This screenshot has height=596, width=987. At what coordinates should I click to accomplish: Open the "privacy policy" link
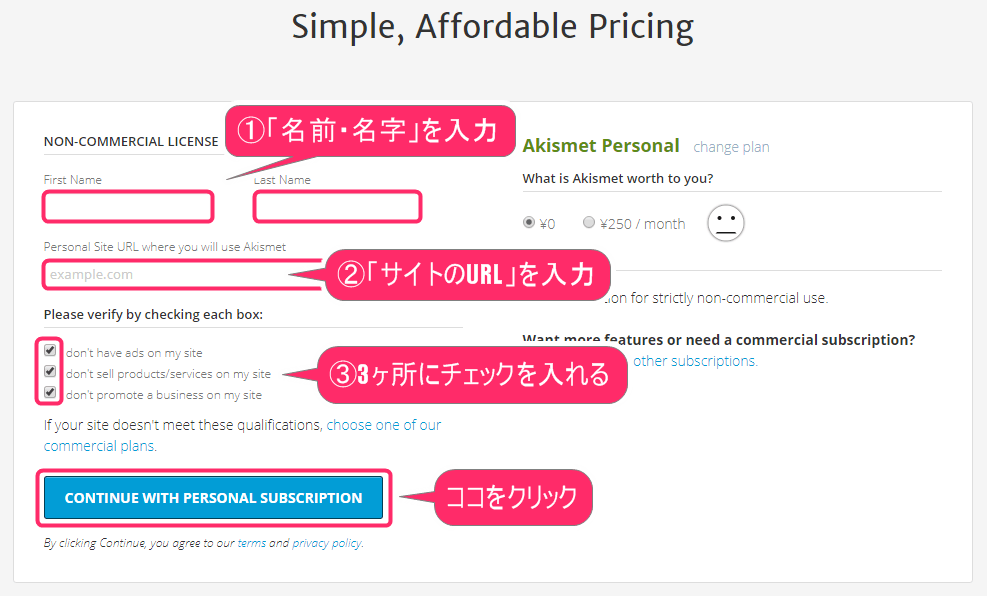click(x=327, y=543)
